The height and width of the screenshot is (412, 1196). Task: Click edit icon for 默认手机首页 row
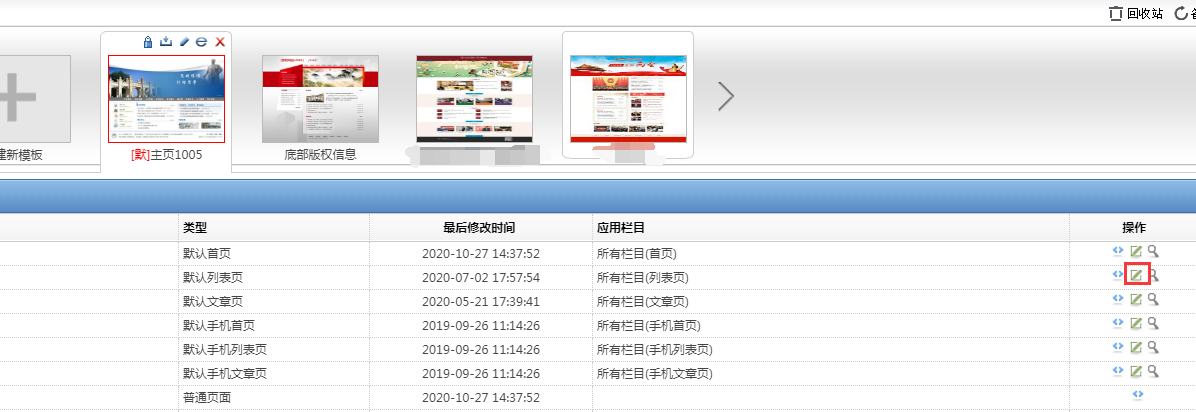(x=1136, y=323)
